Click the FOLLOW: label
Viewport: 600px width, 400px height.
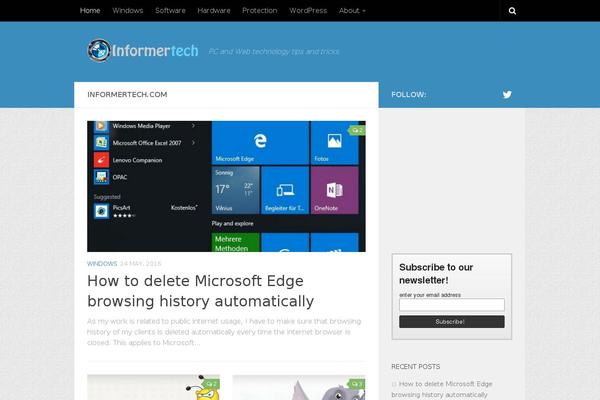click(x=409, y=95)
